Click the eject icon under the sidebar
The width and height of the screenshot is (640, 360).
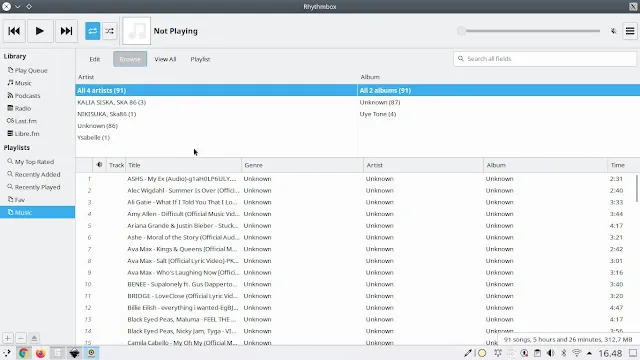tap(34, 338)
